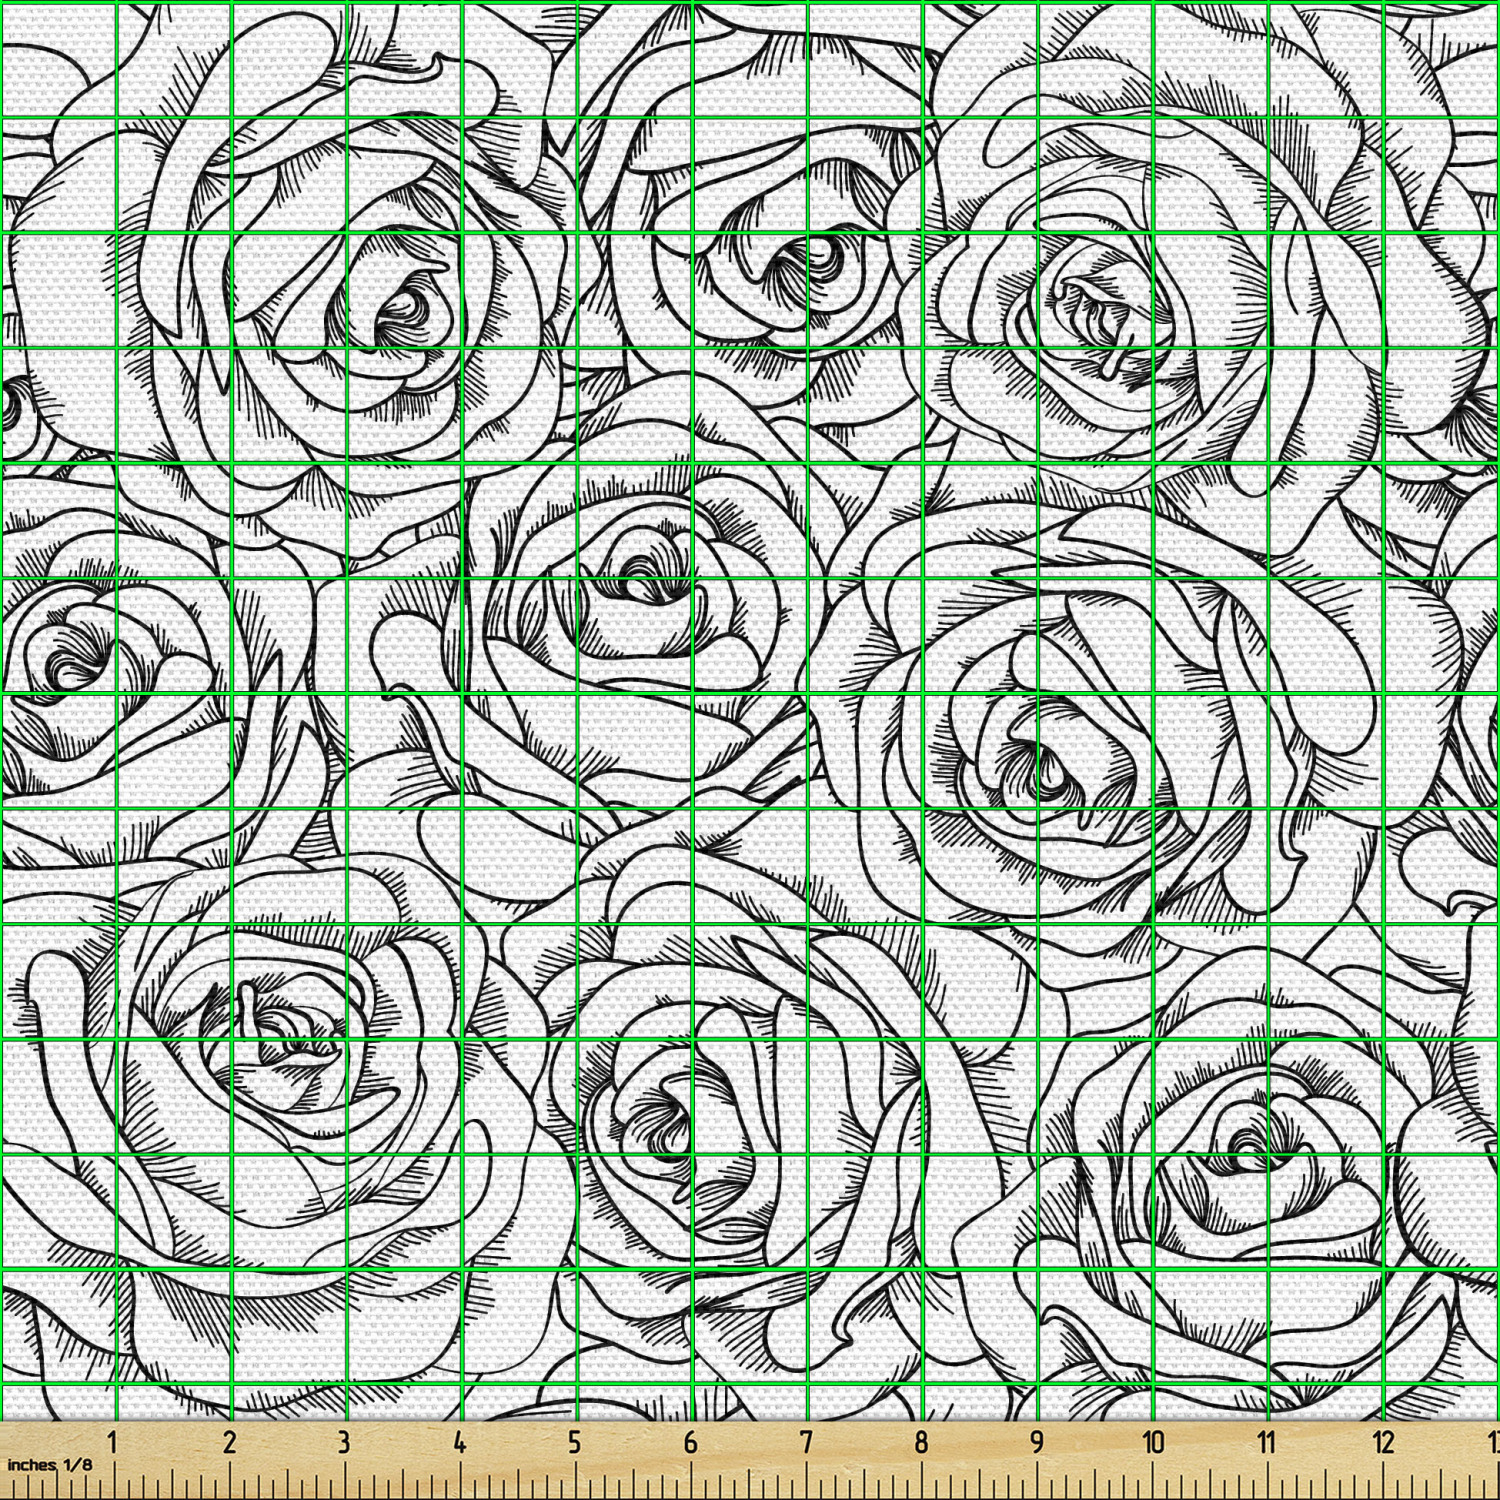1500x1500 pixels.
Task: Click the number 1 on the ruler
Action: [x=113, y=1442]
